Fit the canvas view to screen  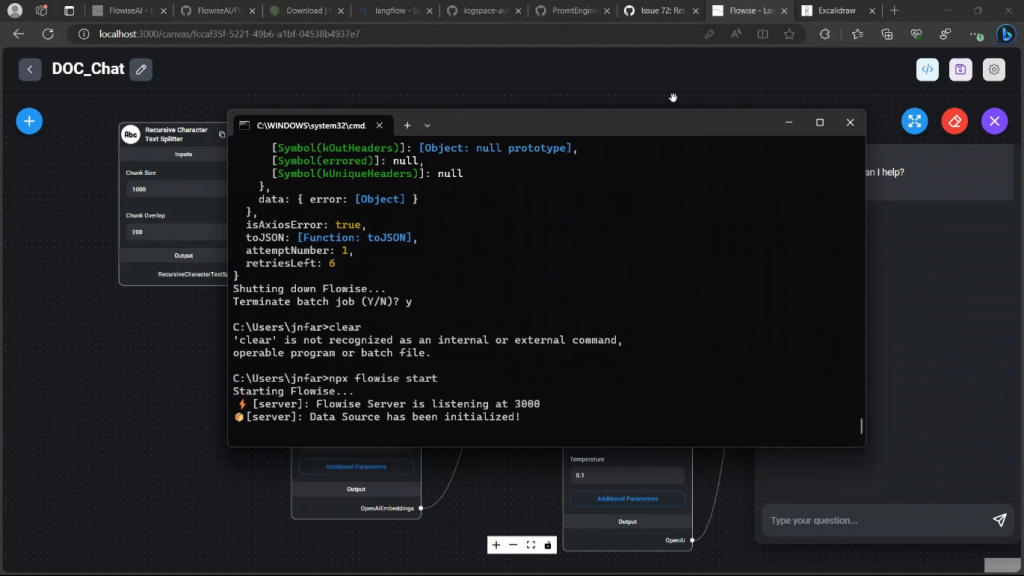(531, 545)
